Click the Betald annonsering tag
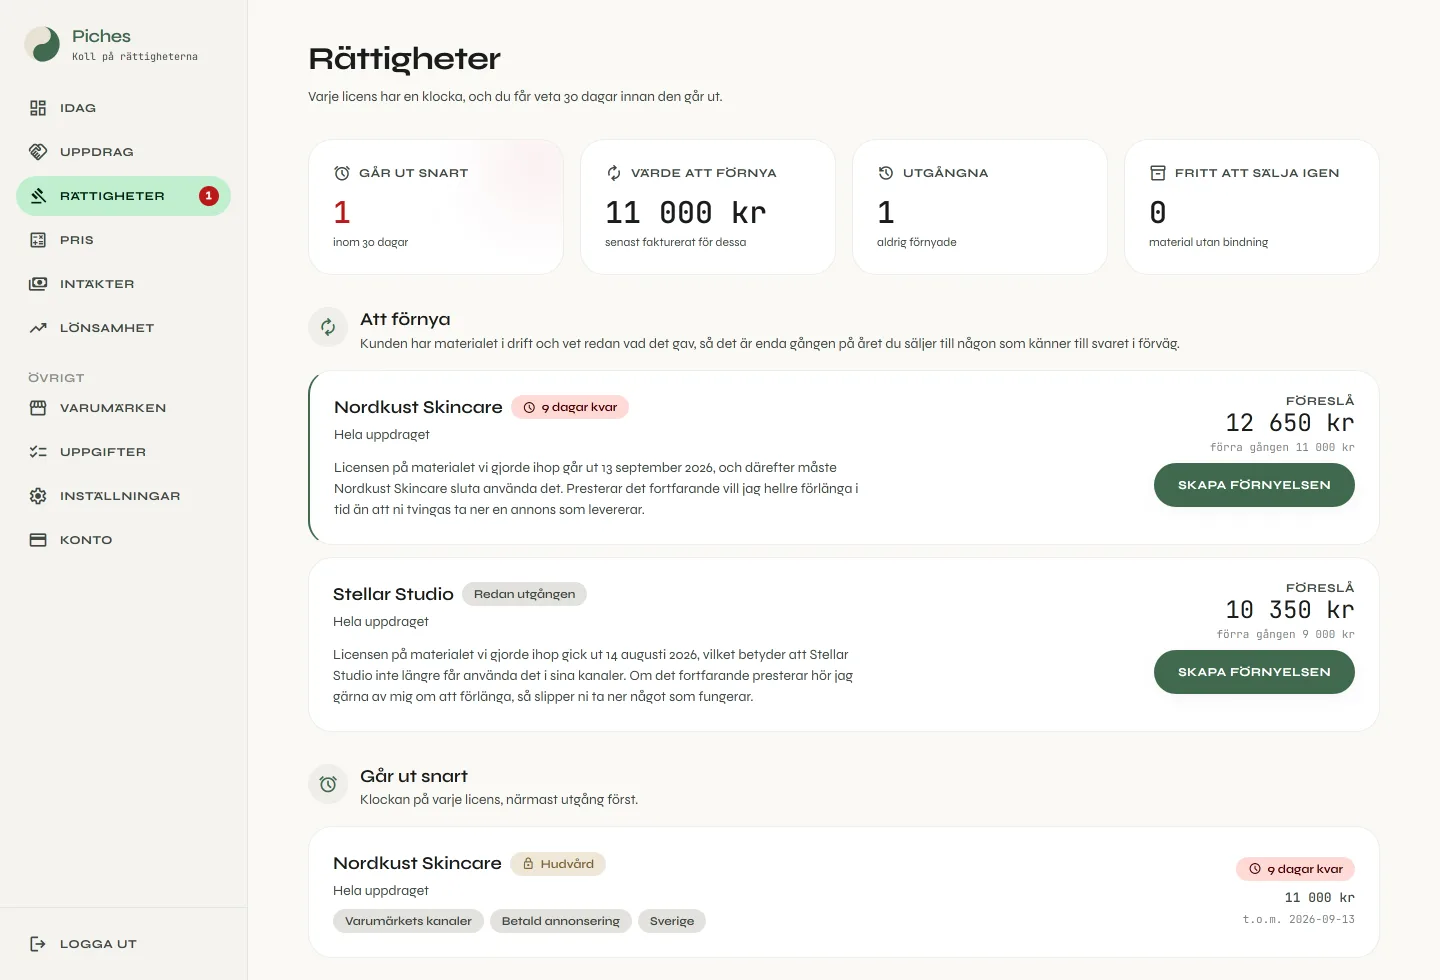 pyautogui.click(x=560, y=921)
